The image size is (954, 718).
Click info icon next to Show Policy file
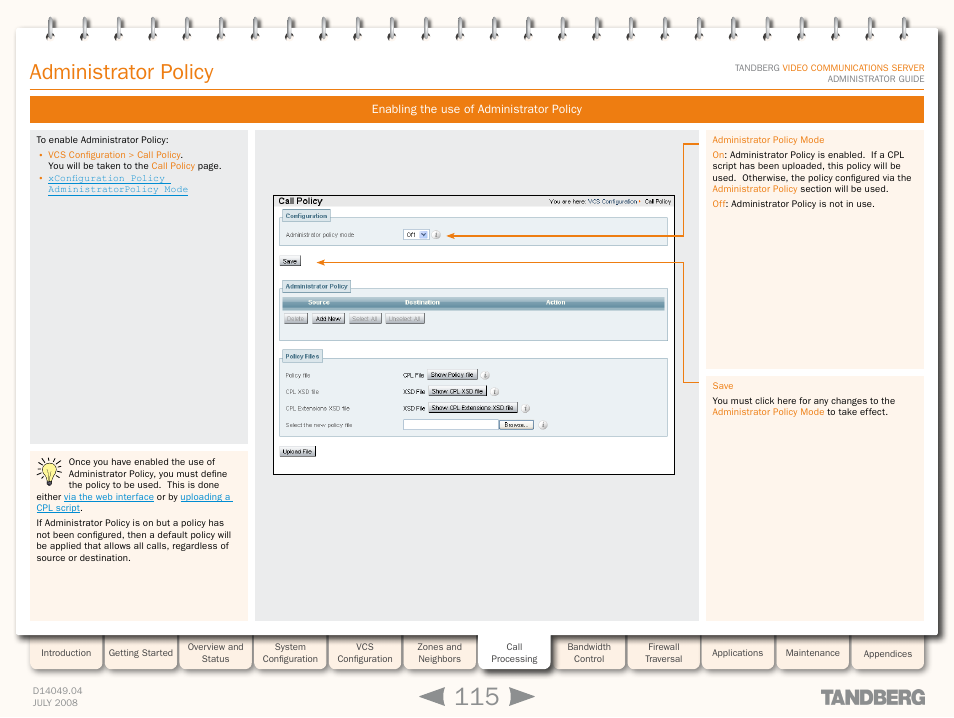coord(486,375)
